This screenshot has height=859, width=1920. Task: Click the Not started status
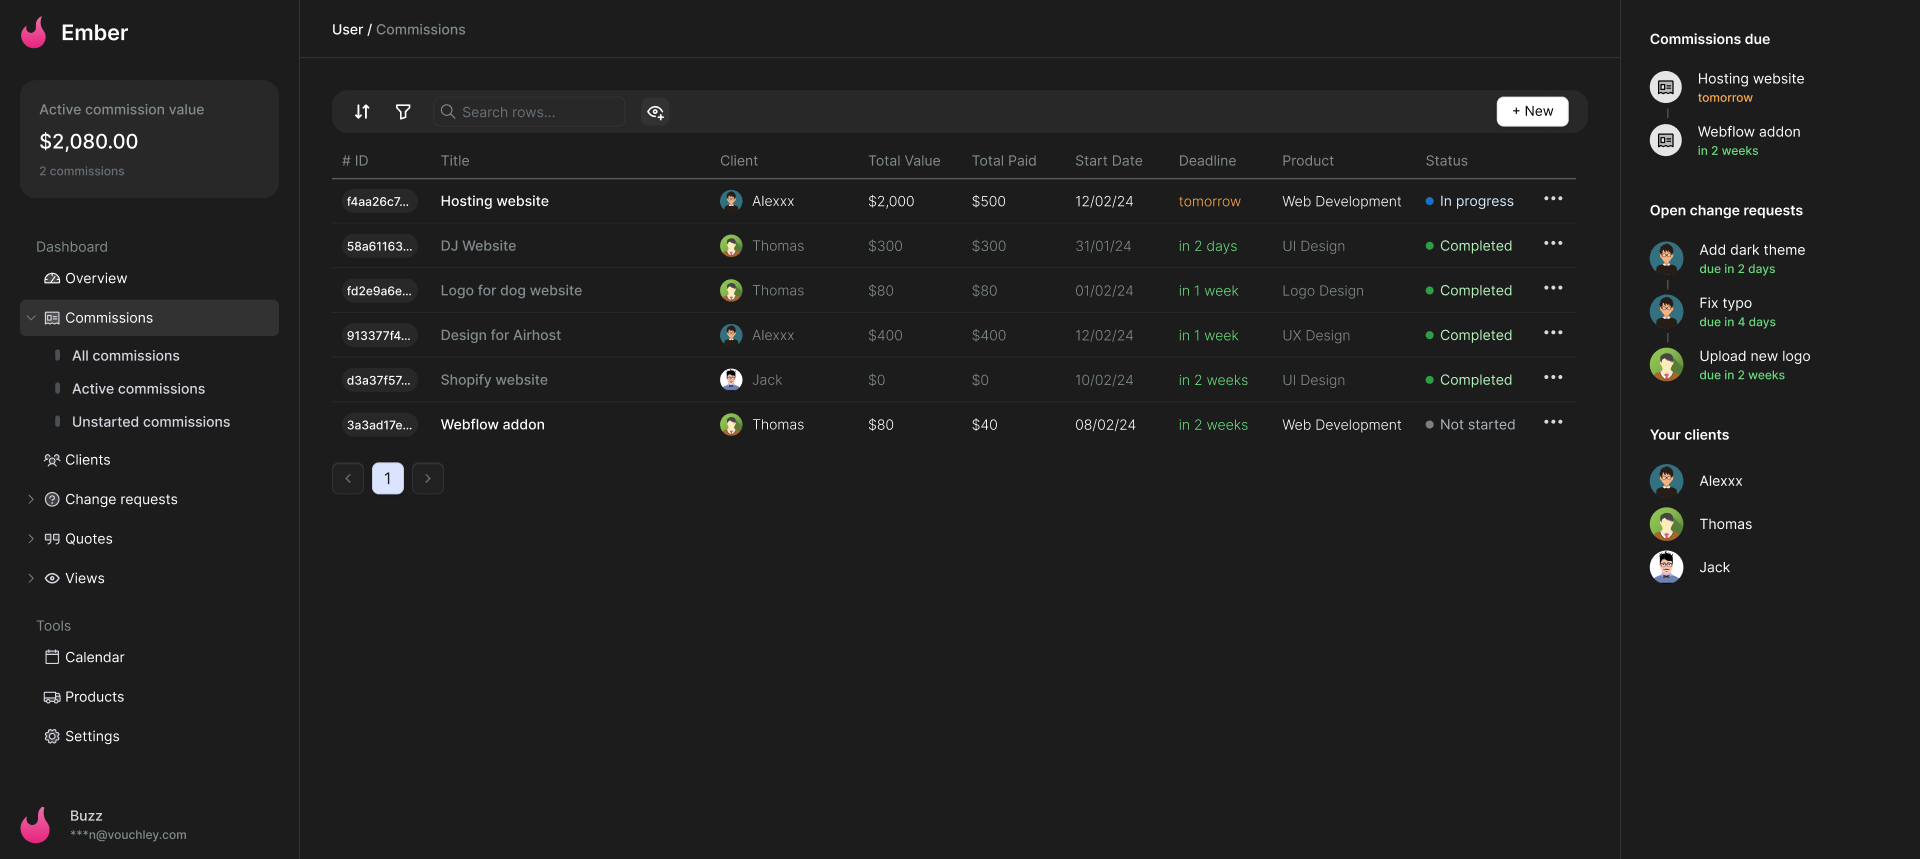pyautogui.click(x=1470, y=425)
